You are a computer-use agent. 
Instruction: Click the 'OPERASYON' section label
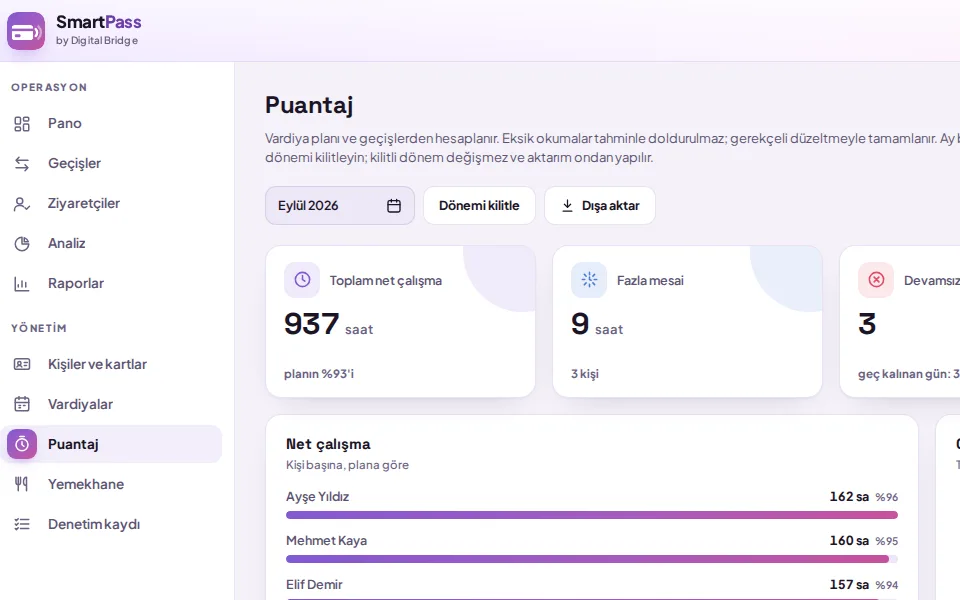[x=49, y=88]
